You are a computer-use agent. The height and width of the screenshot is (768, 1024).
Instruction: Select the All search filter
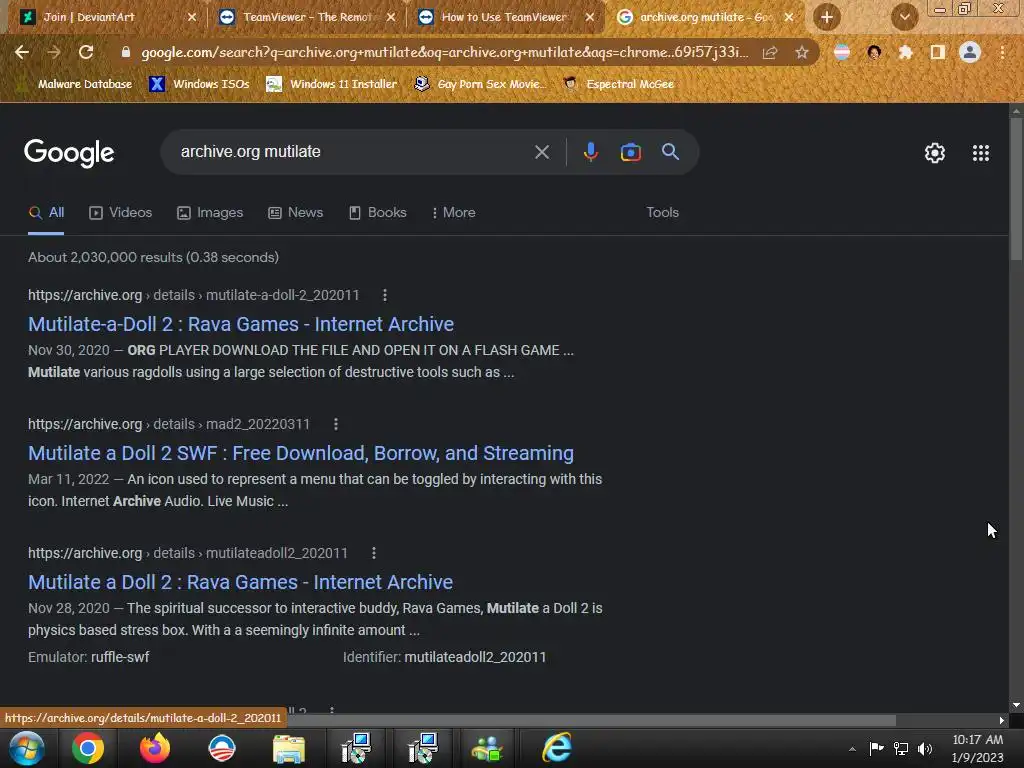point(46,213)
